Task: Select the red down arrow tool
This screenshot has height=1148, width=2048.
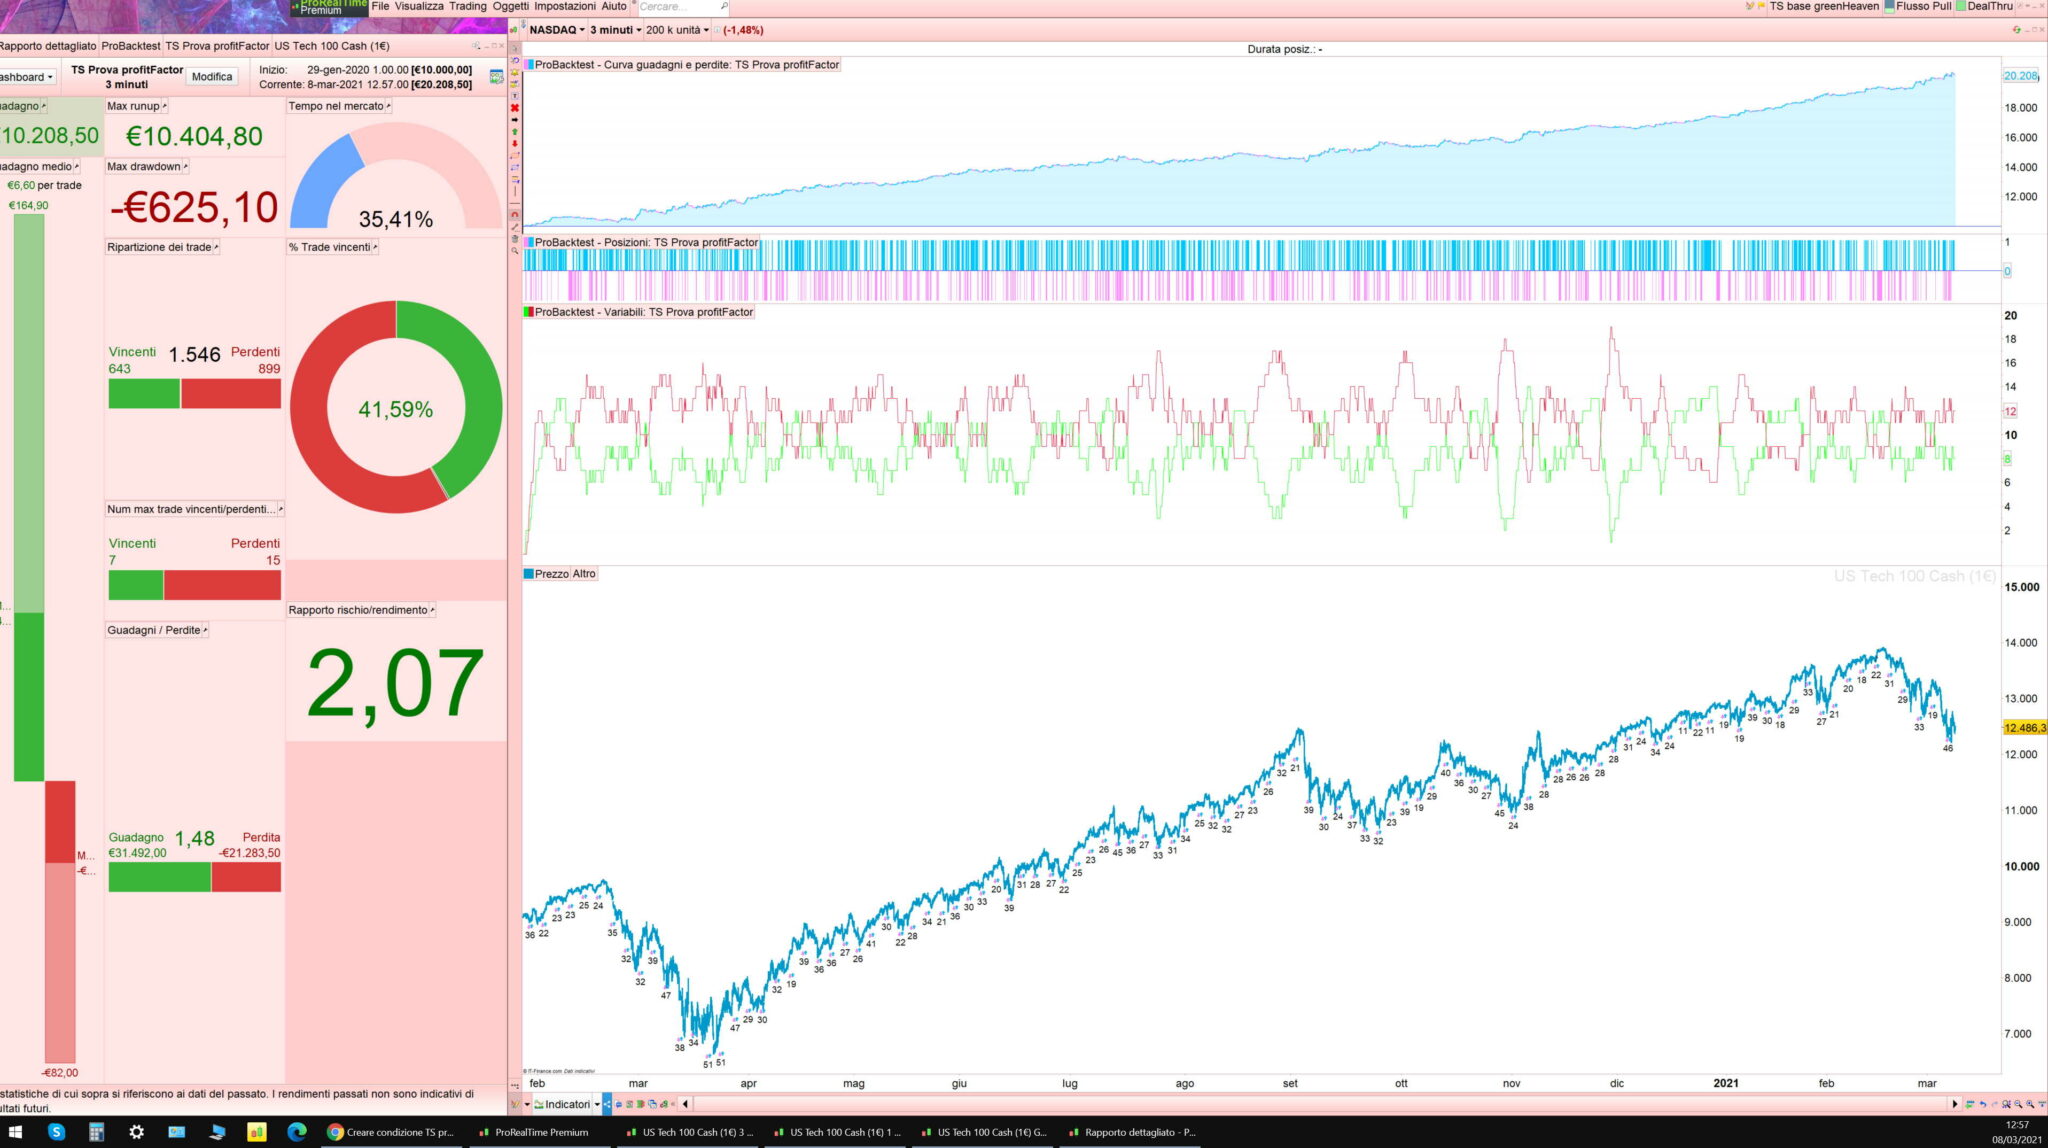Action: (515, 143)
